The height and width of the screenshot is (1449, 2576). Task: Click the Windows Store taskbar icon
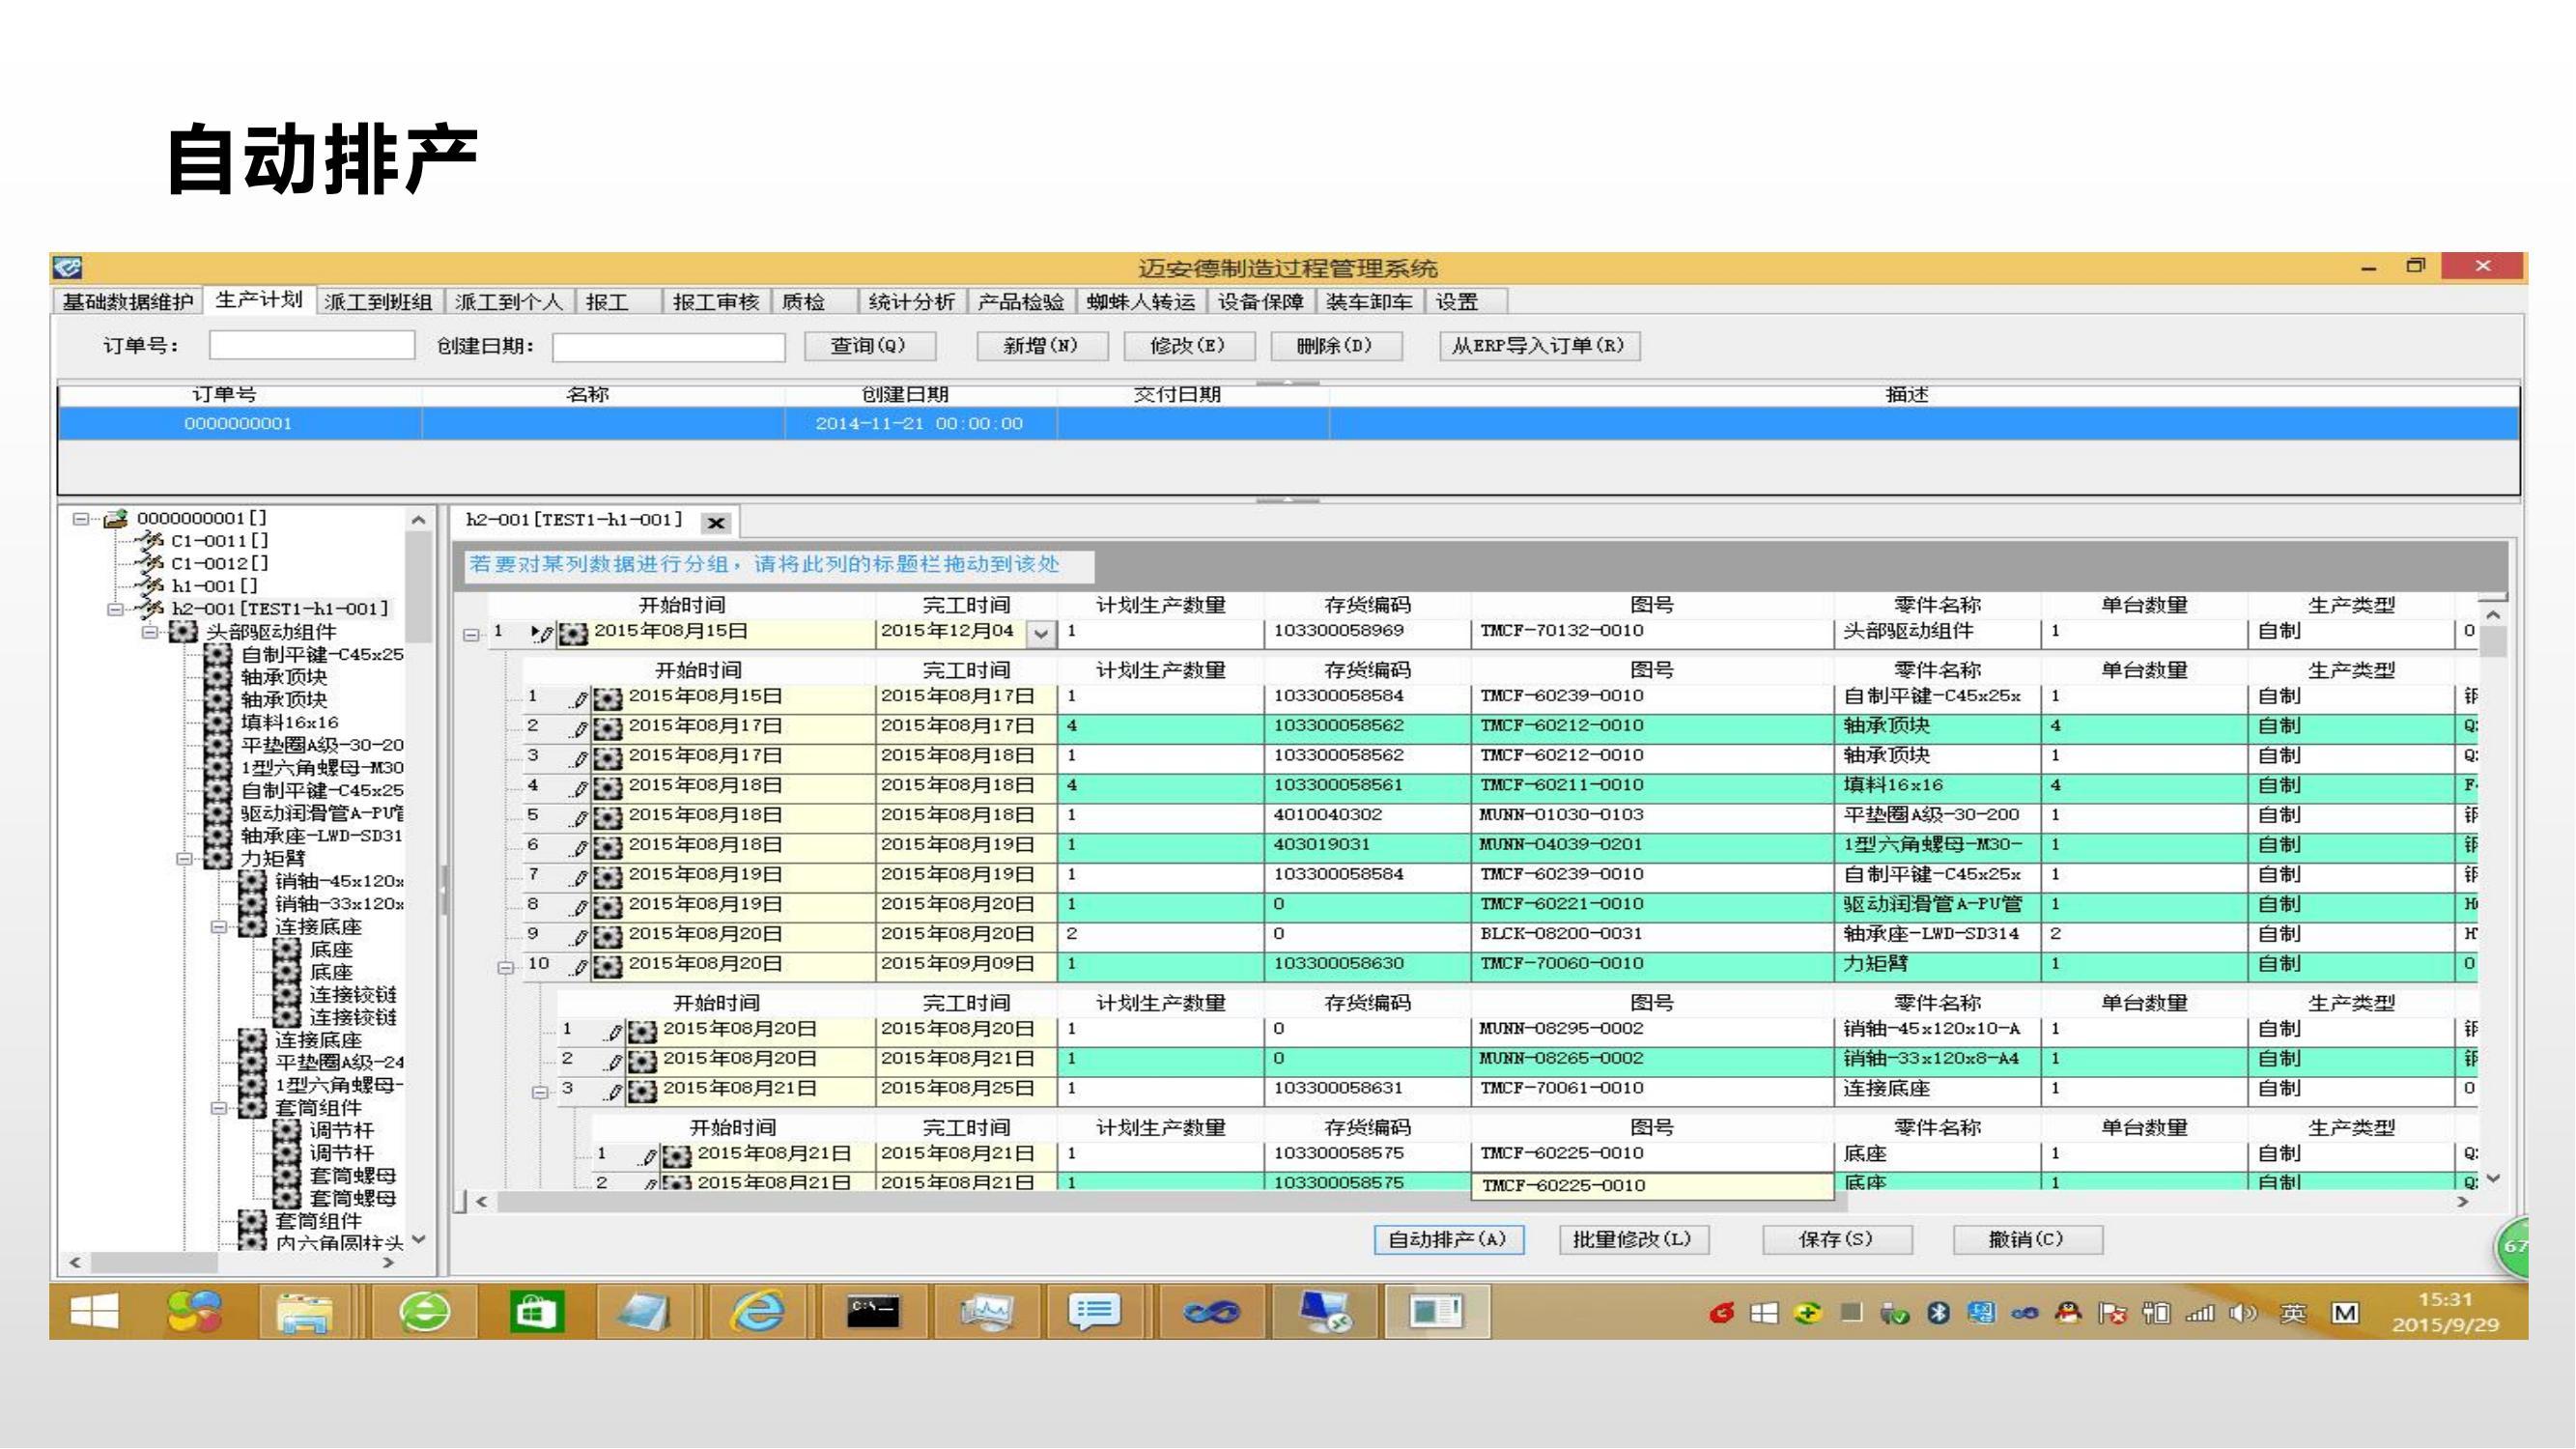click(536, 1312)
